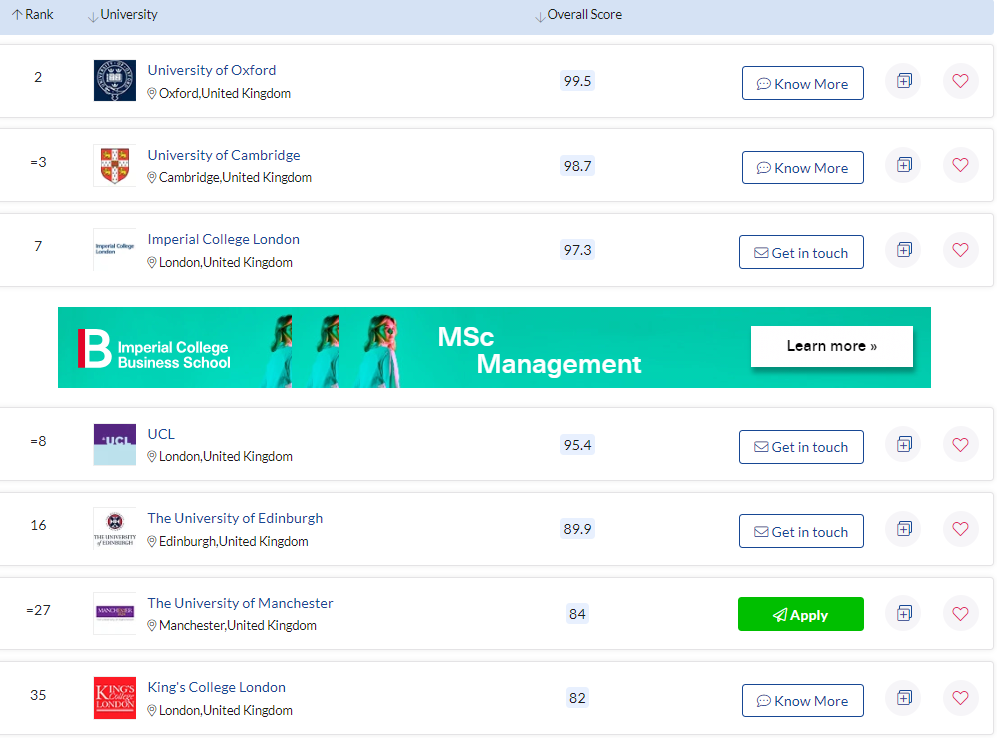
Task: Click Know More for University of Oxford
Action: click(x=802, y=83)
